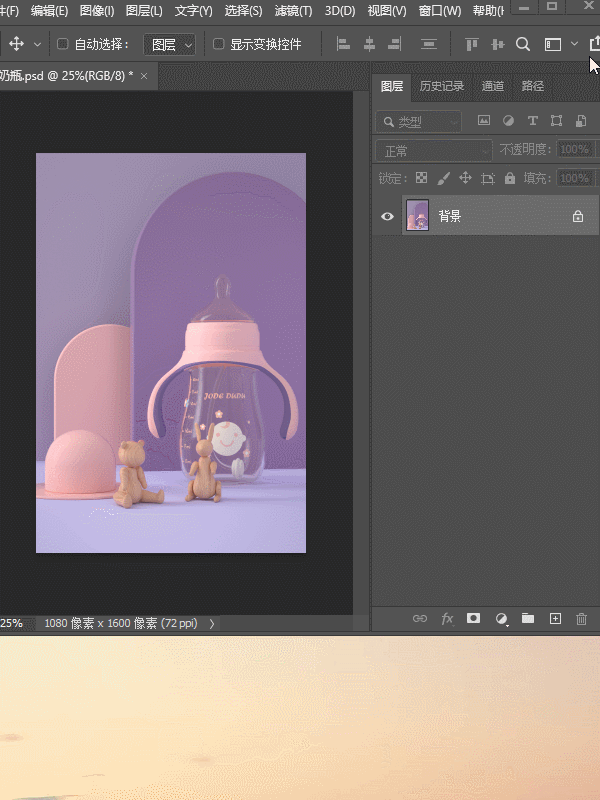
Task: Lock position icon in layers panel
Action: pos(465,178)
